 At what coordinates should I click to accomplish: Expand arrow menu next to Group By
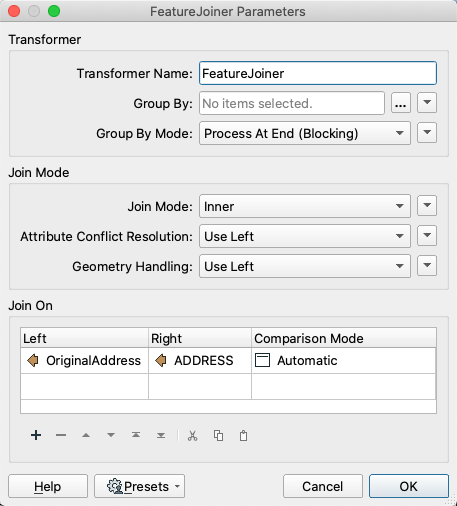(427, 103)
